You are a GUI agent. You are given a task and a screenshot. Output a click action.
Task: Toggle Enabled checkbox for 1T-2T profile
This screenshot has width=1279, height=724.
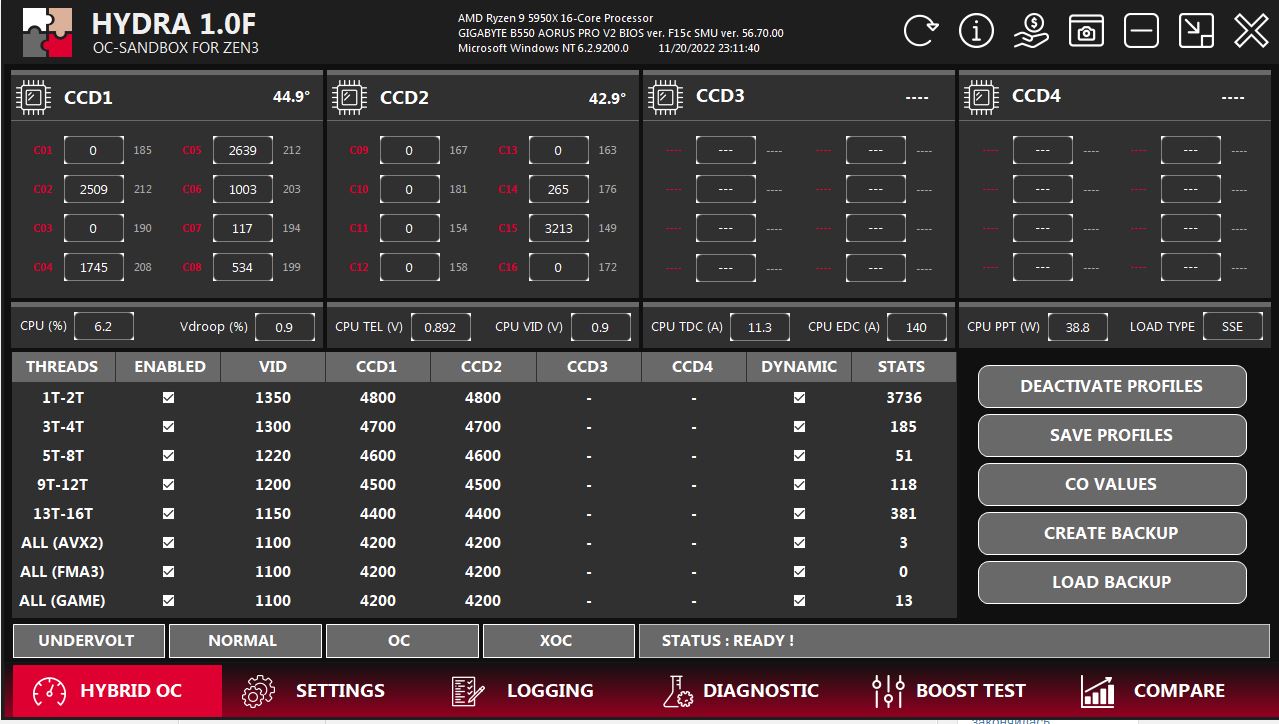point(168,397)
